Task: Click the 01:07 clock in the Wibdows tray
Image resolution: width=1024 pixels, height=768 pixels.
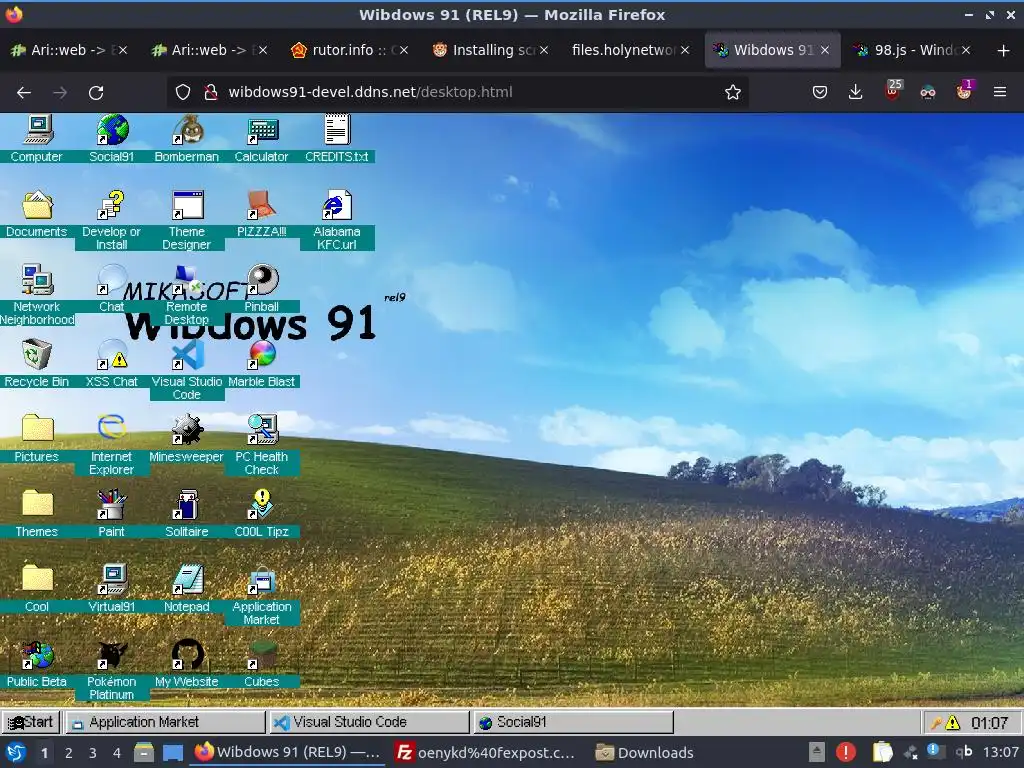Action: pos(989,723)
